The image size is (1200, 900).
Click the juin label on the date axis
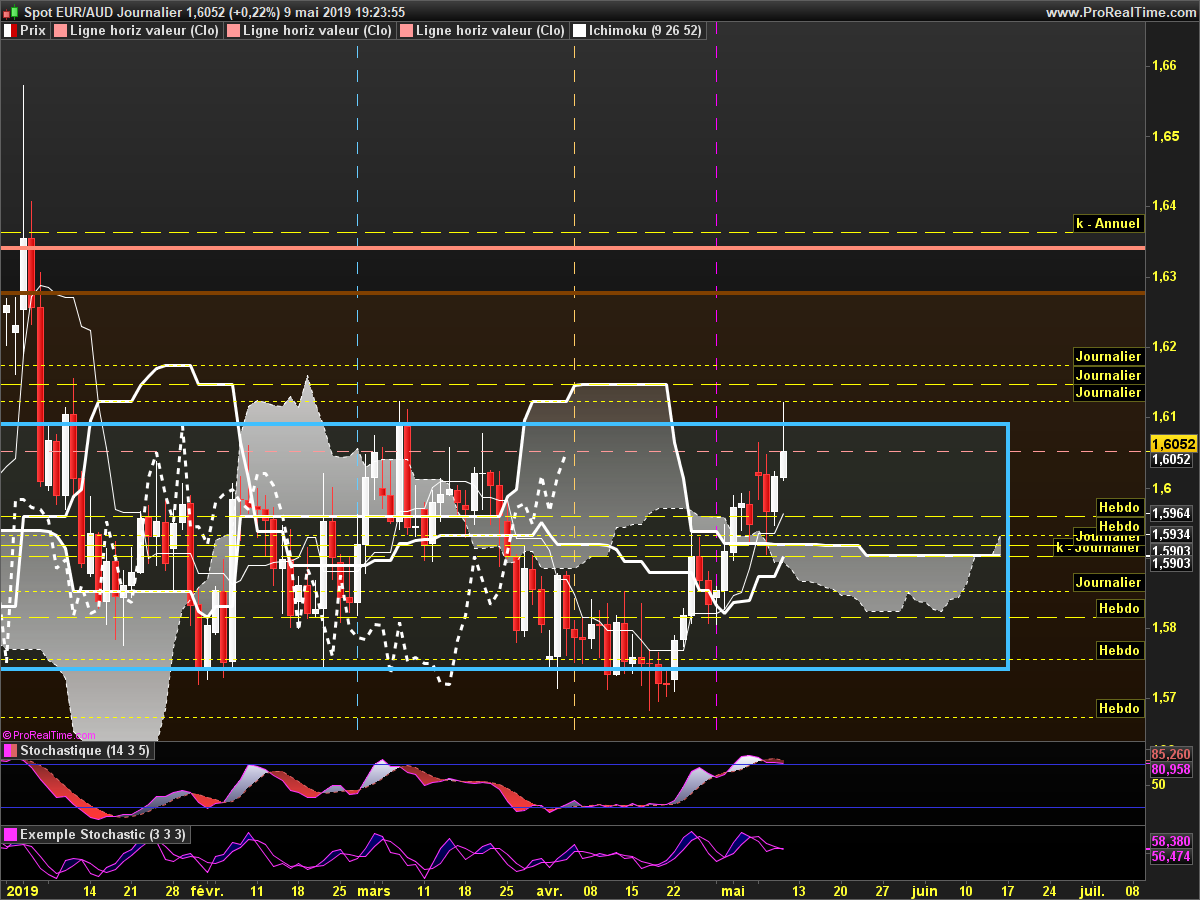tap(924, 890)
